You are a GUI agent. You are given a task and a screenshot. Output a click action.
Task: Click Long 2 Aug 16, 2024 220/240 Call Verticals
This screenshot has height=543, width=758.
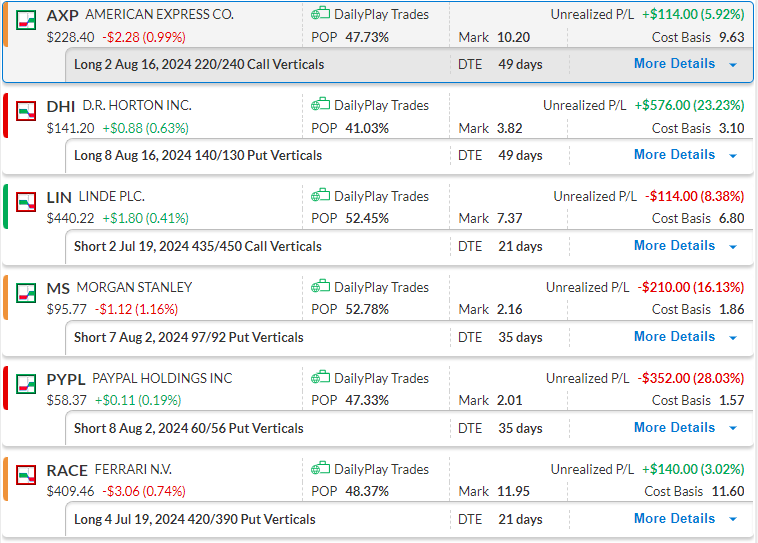click(199, 64)
